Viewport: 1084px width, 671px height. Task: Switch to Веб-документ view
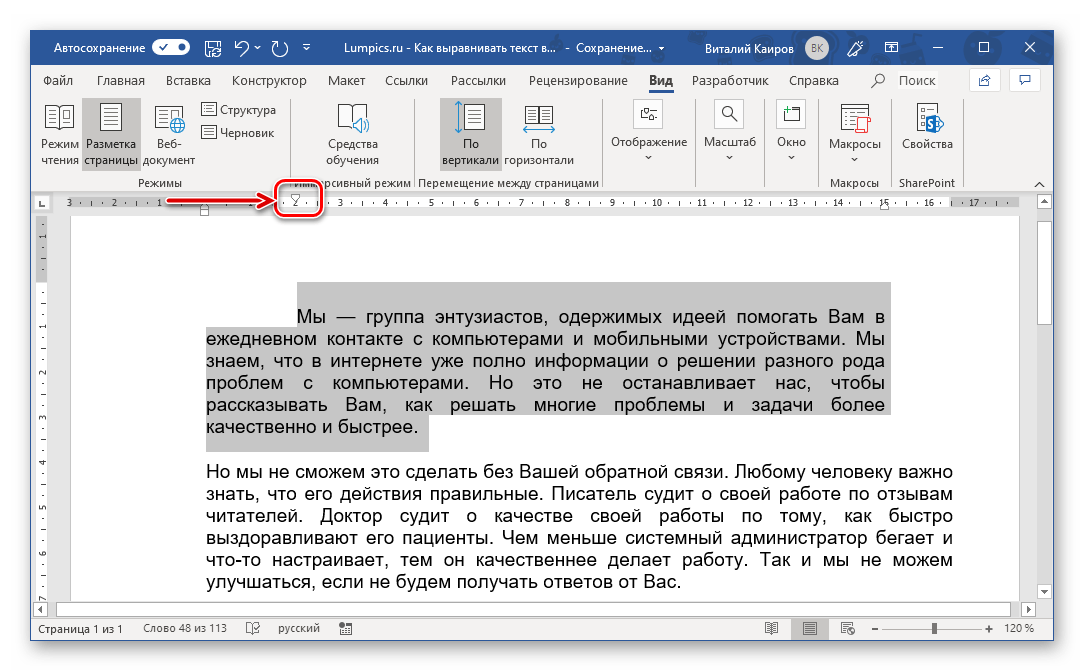point(169,135)
